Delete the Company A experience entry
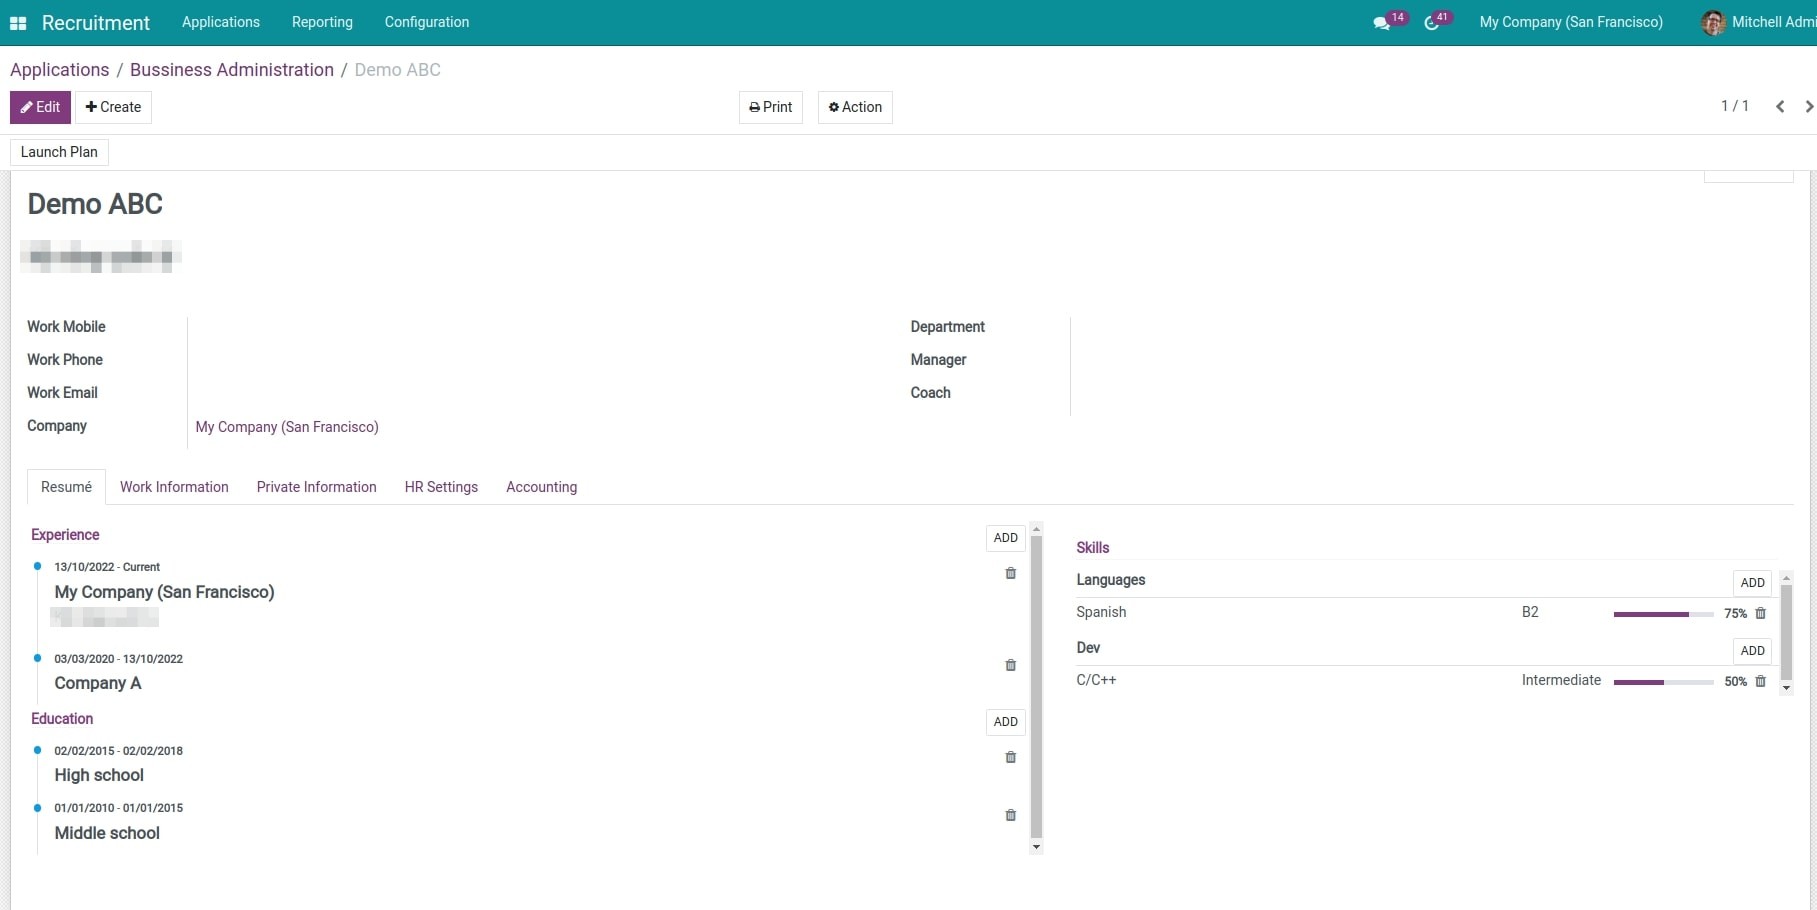The width and height of the screenshot is (1817, 910). (x=1010, y=666)
